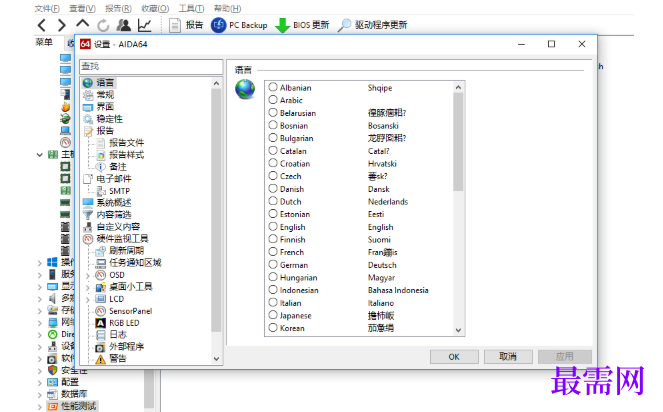Screen dimensions: 663x412
Task: Select 外部程序 in the settings tree
Action: 120,346
